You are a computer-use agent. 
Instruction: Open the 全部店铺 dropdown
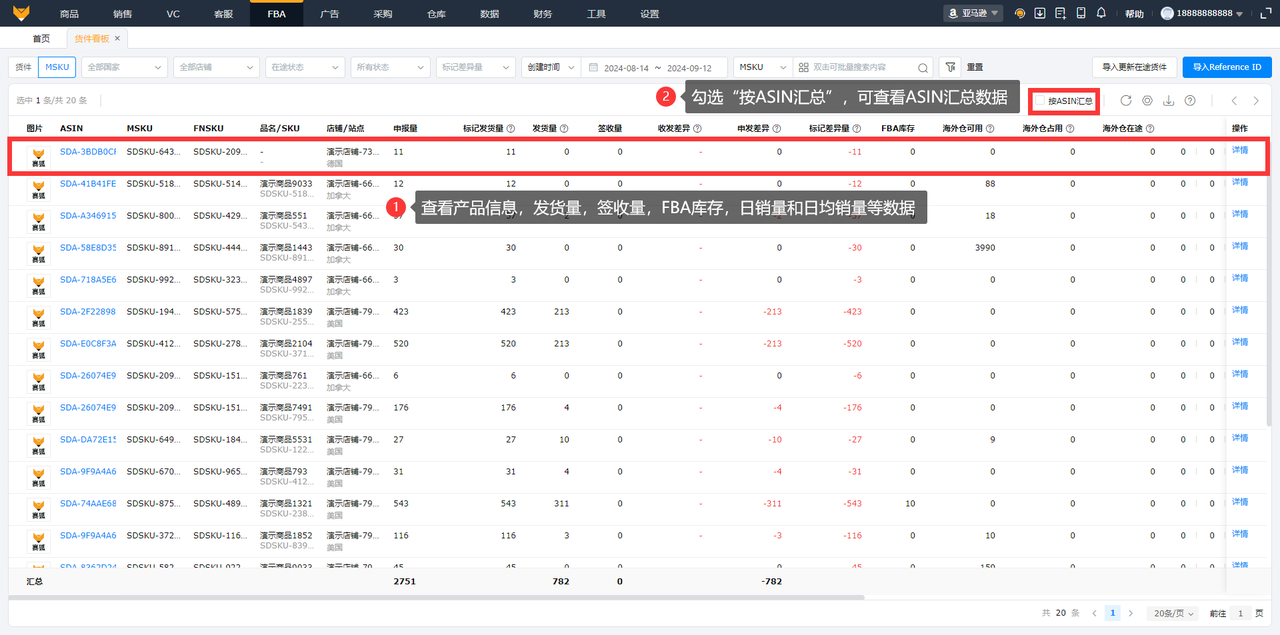[x=214, y=67]
